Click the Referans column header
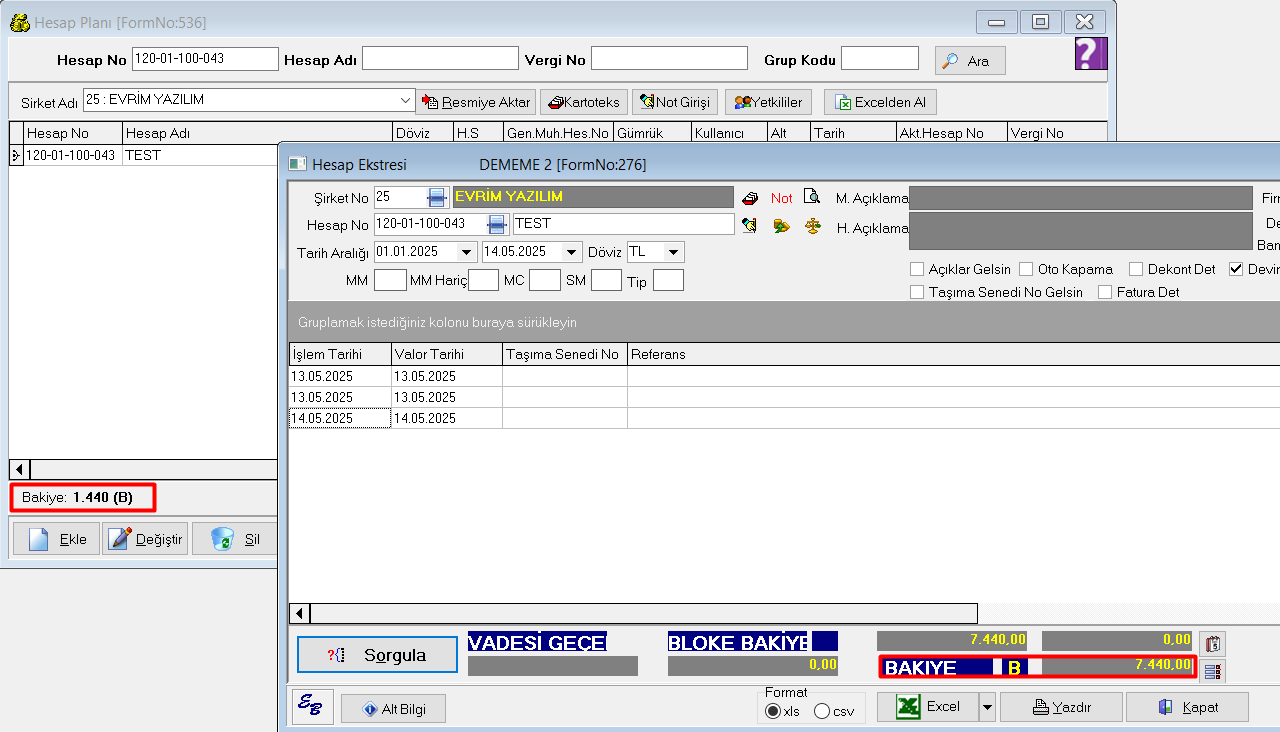This screenshot has height=732, width=1280. (954, 354)
